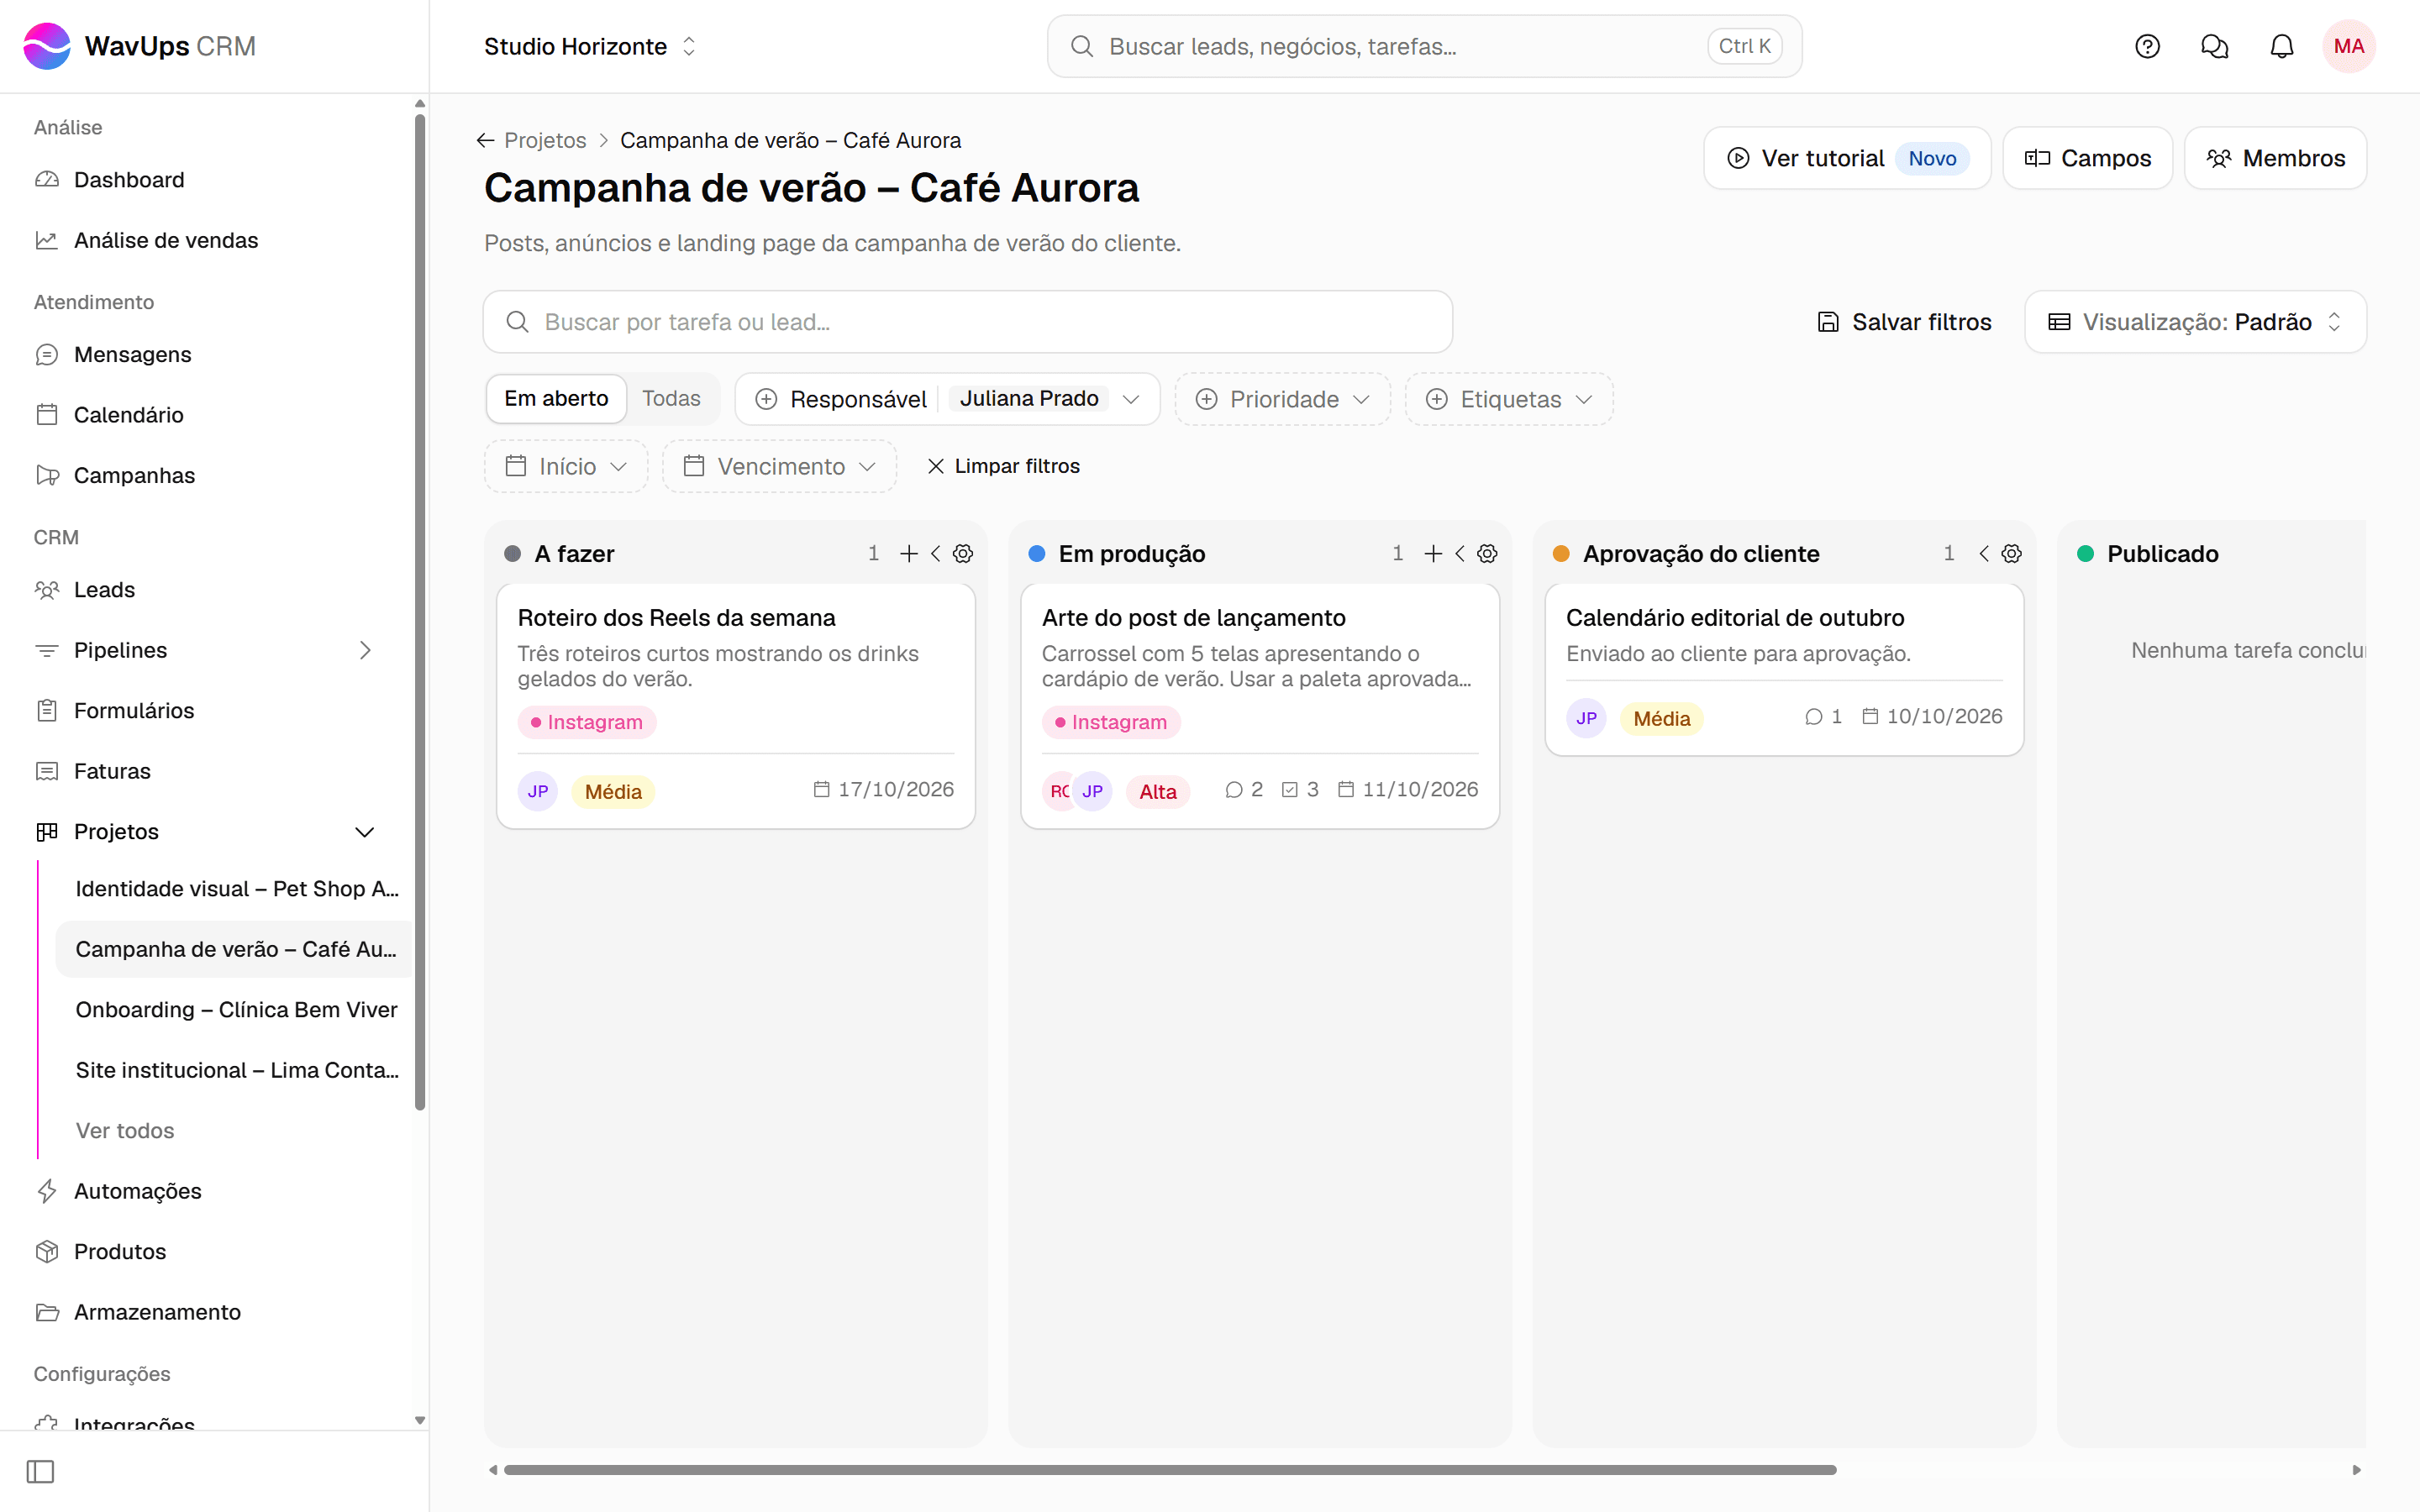Expand the Pipelines submenu
2420x1512 pixels.
pos(365,650)
